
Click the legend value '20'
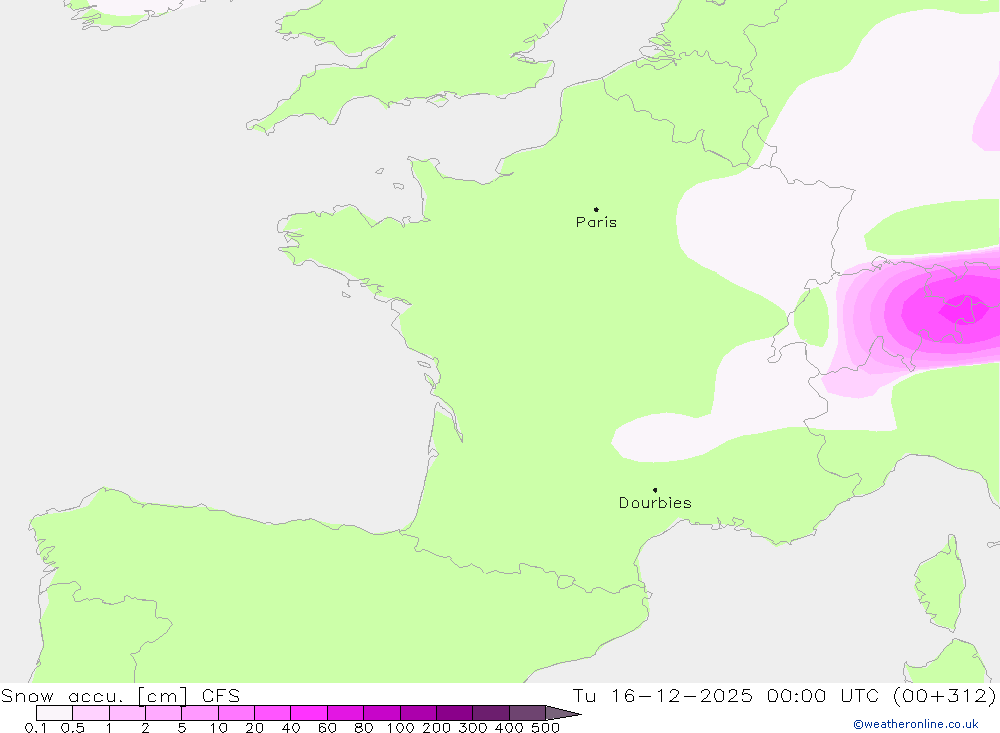coord(254,728)
